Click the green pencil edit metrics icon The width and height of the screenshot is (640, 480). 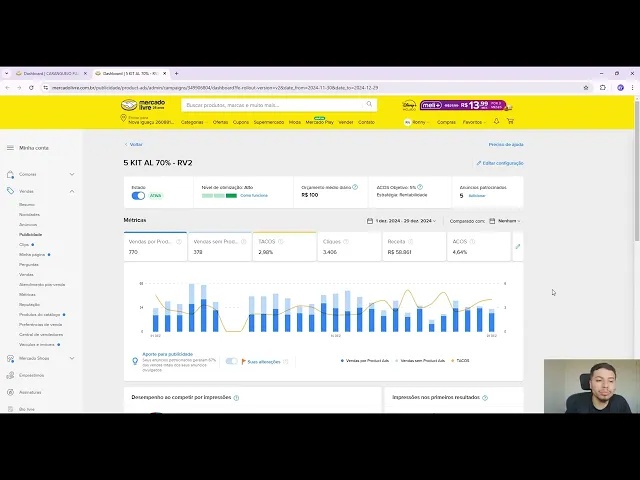[x=518, y=247]
